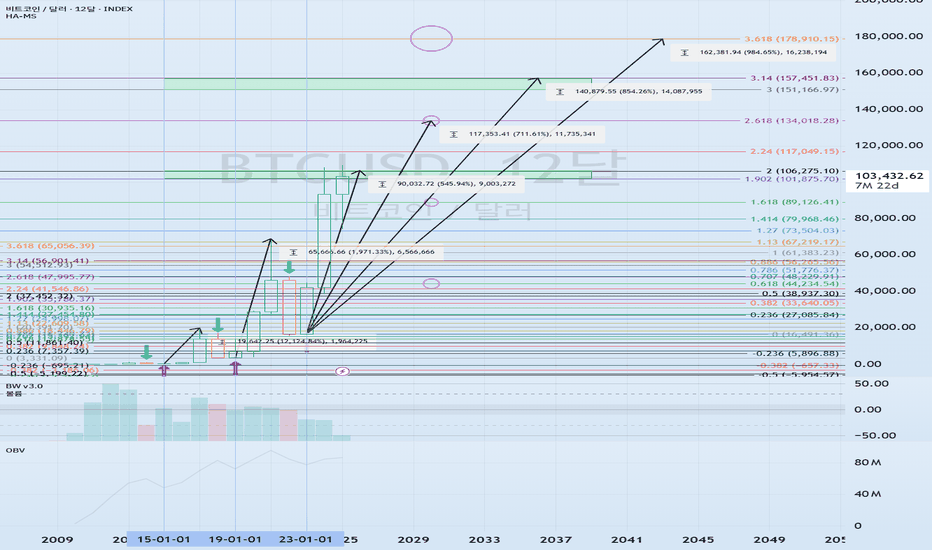Open the HA-MS indicator legend
The height and width of the screenshot is (550, 932).
21,17
